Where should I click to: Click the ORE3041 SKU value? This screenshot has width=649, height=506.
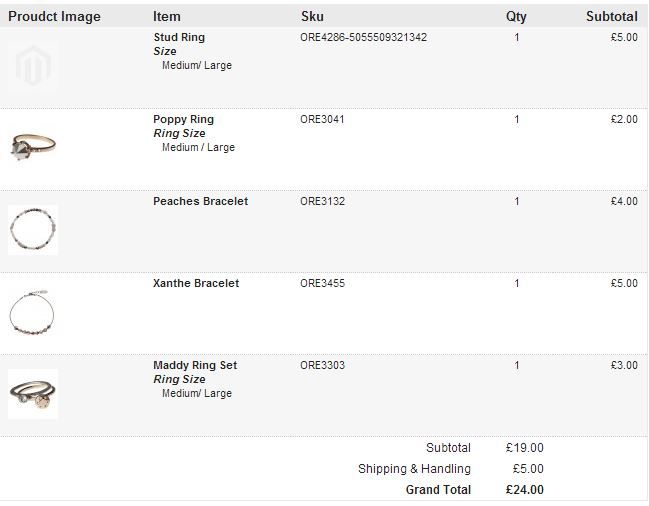322,119
